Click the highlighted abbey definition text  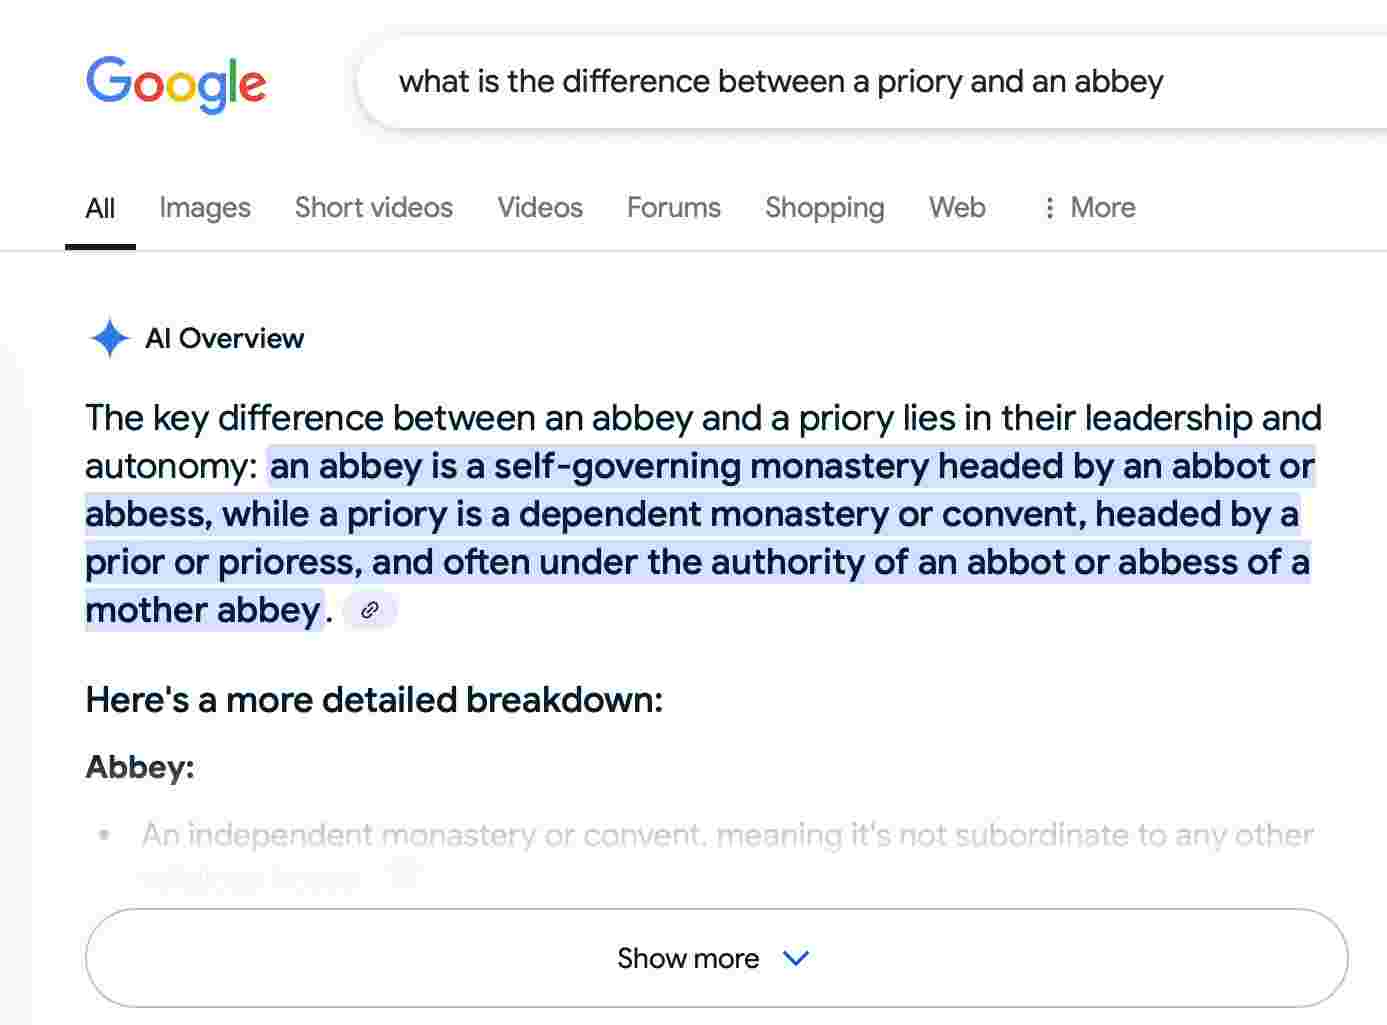[x=700, y=515]
